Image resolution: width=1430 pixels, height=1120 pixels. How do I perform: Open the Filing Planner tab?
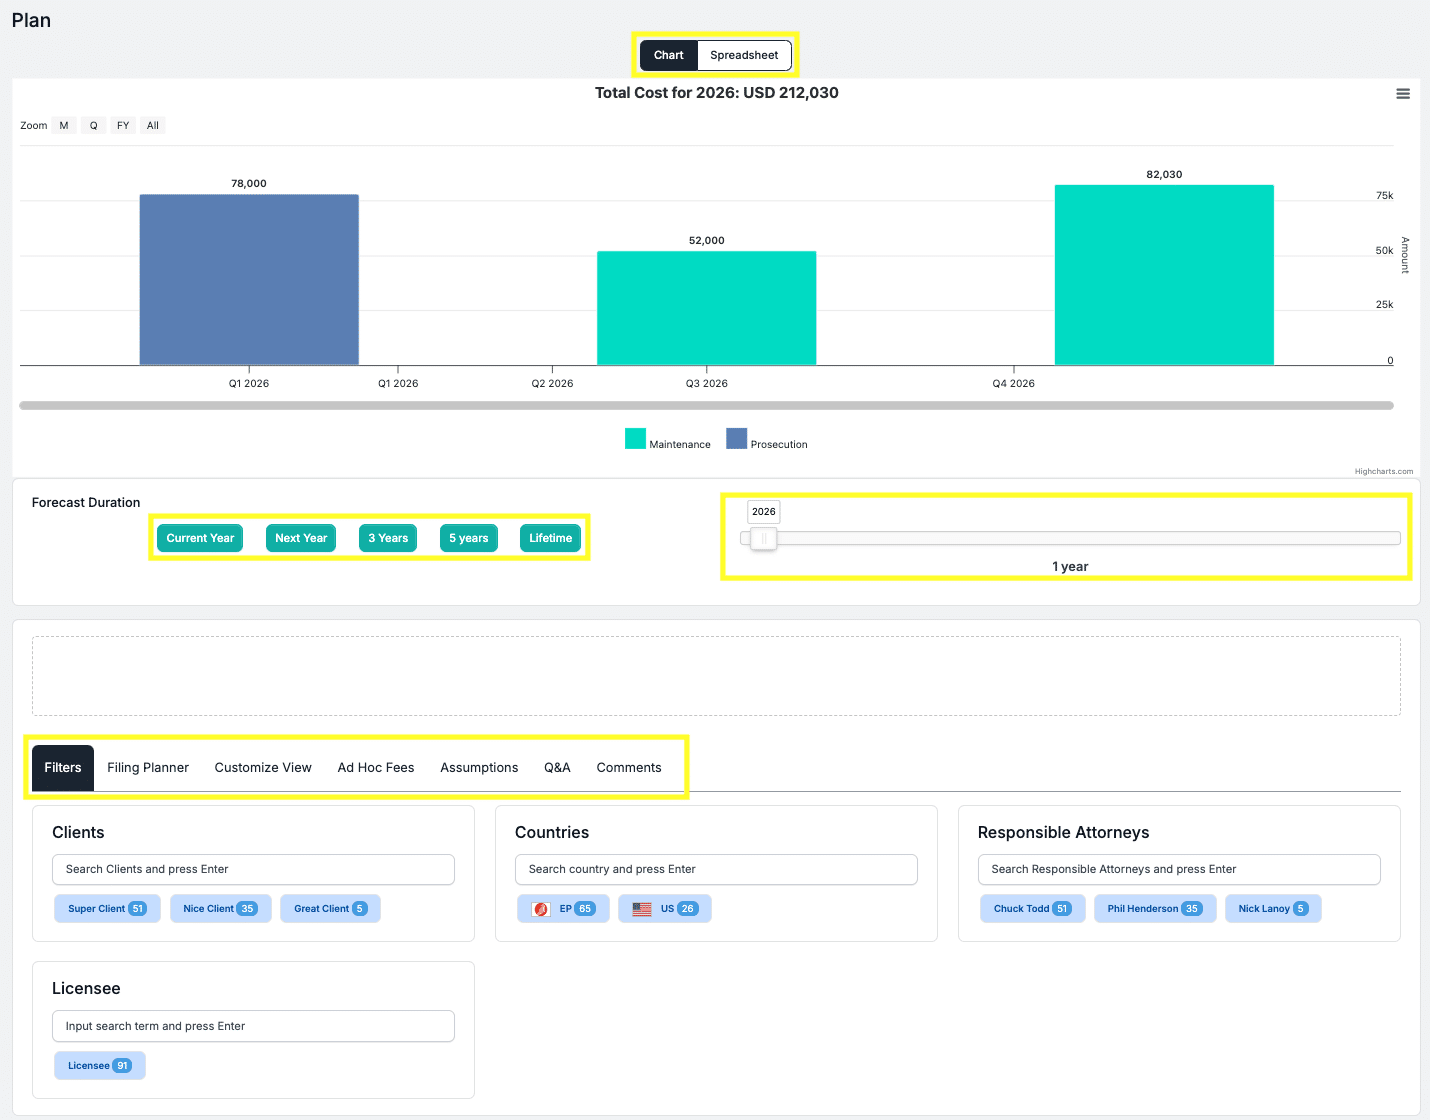click(x=148, y=768)
